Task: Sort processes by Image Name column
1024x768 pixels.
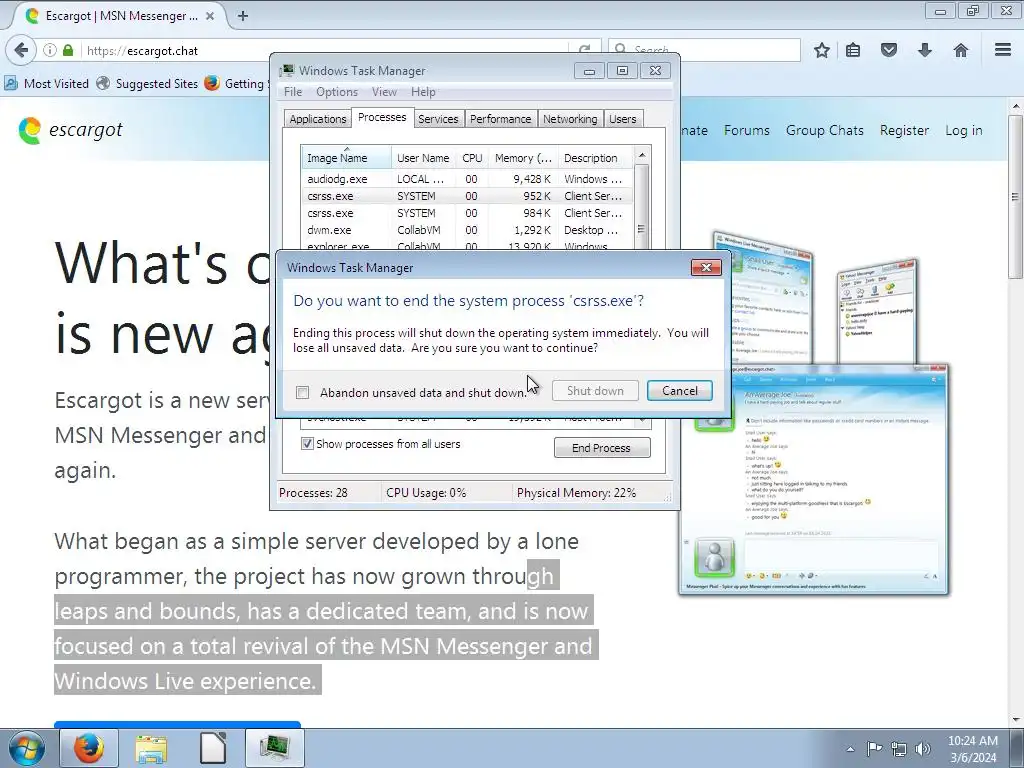Action: click(346, 158)
